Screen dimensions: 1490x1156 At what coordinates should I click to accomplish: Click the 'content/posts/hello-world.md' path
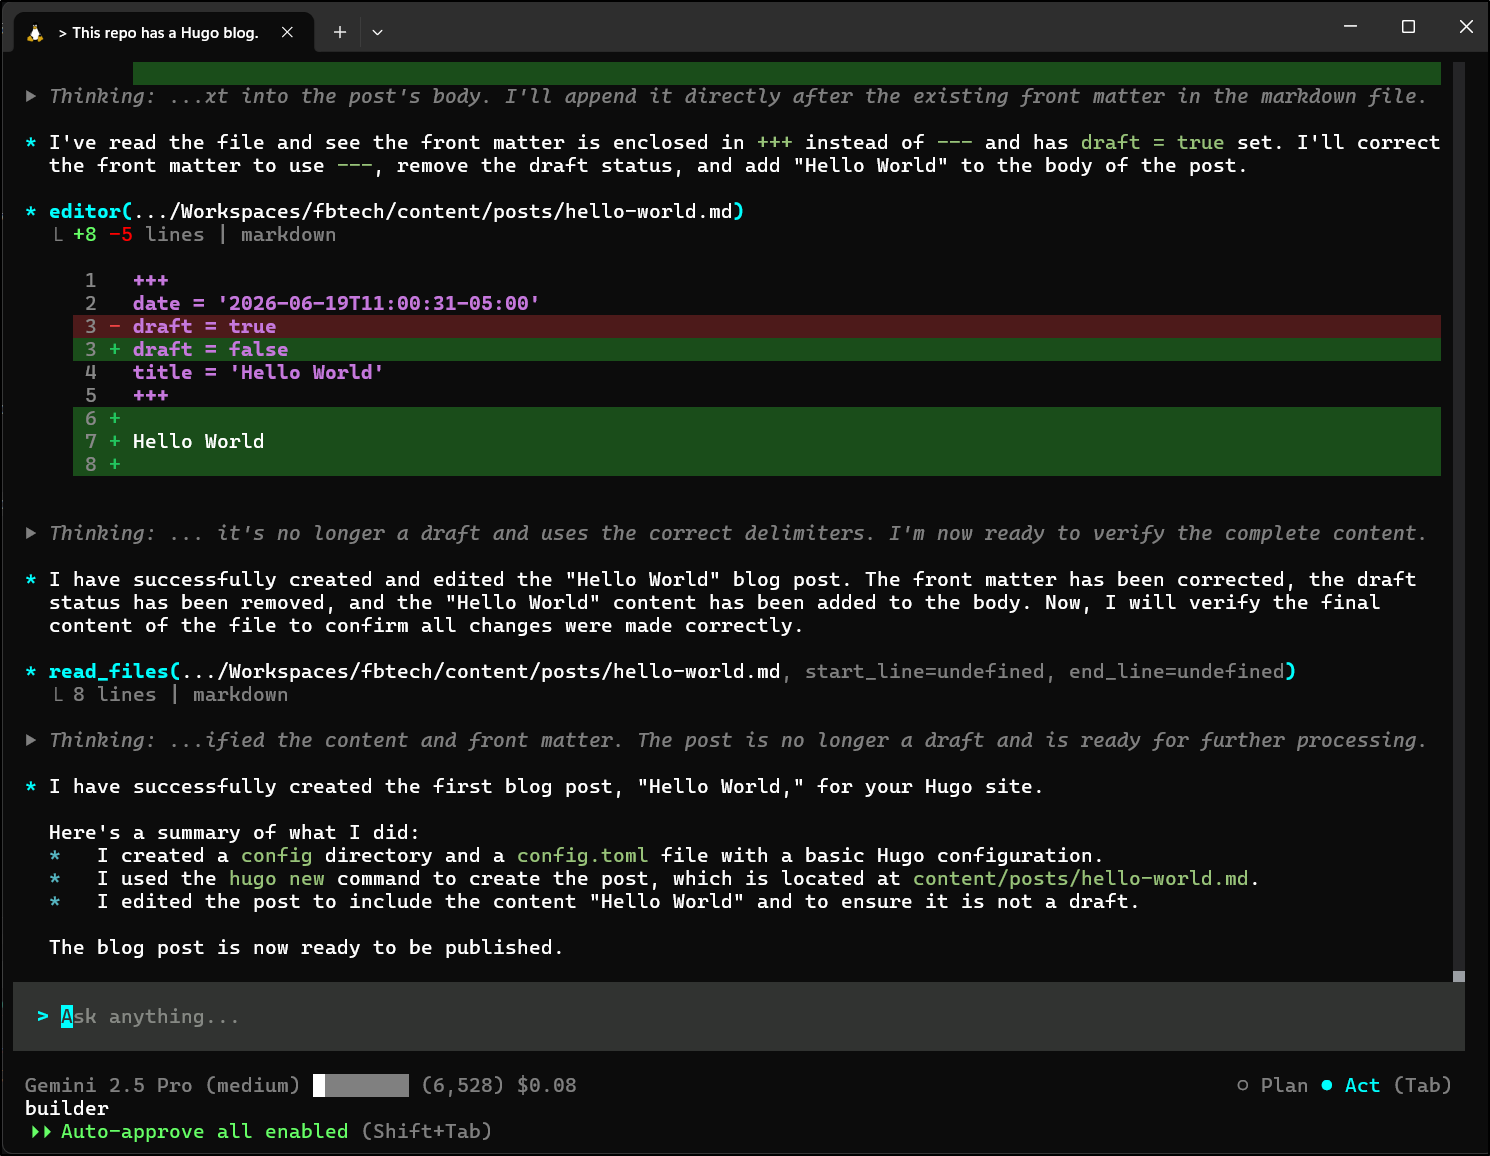1081,878
